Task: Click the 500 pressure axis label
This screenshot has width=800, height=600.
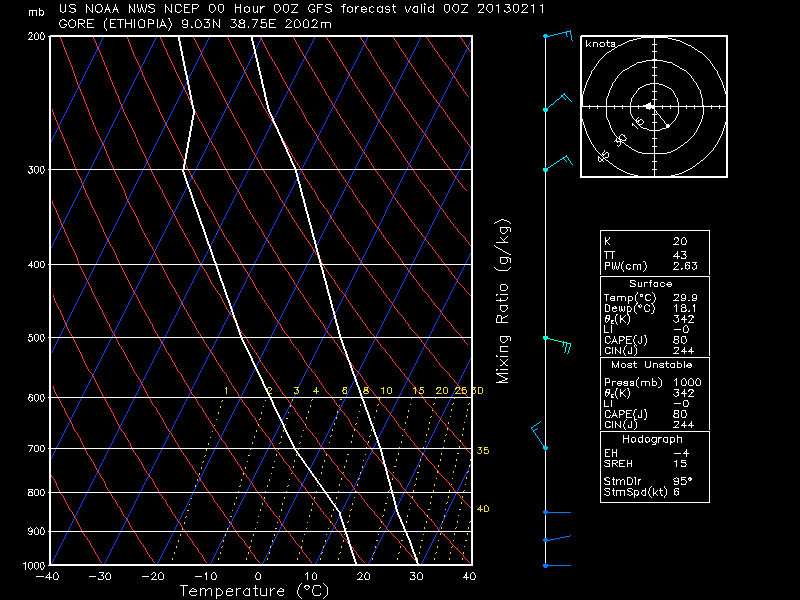Action: (37, 338)
